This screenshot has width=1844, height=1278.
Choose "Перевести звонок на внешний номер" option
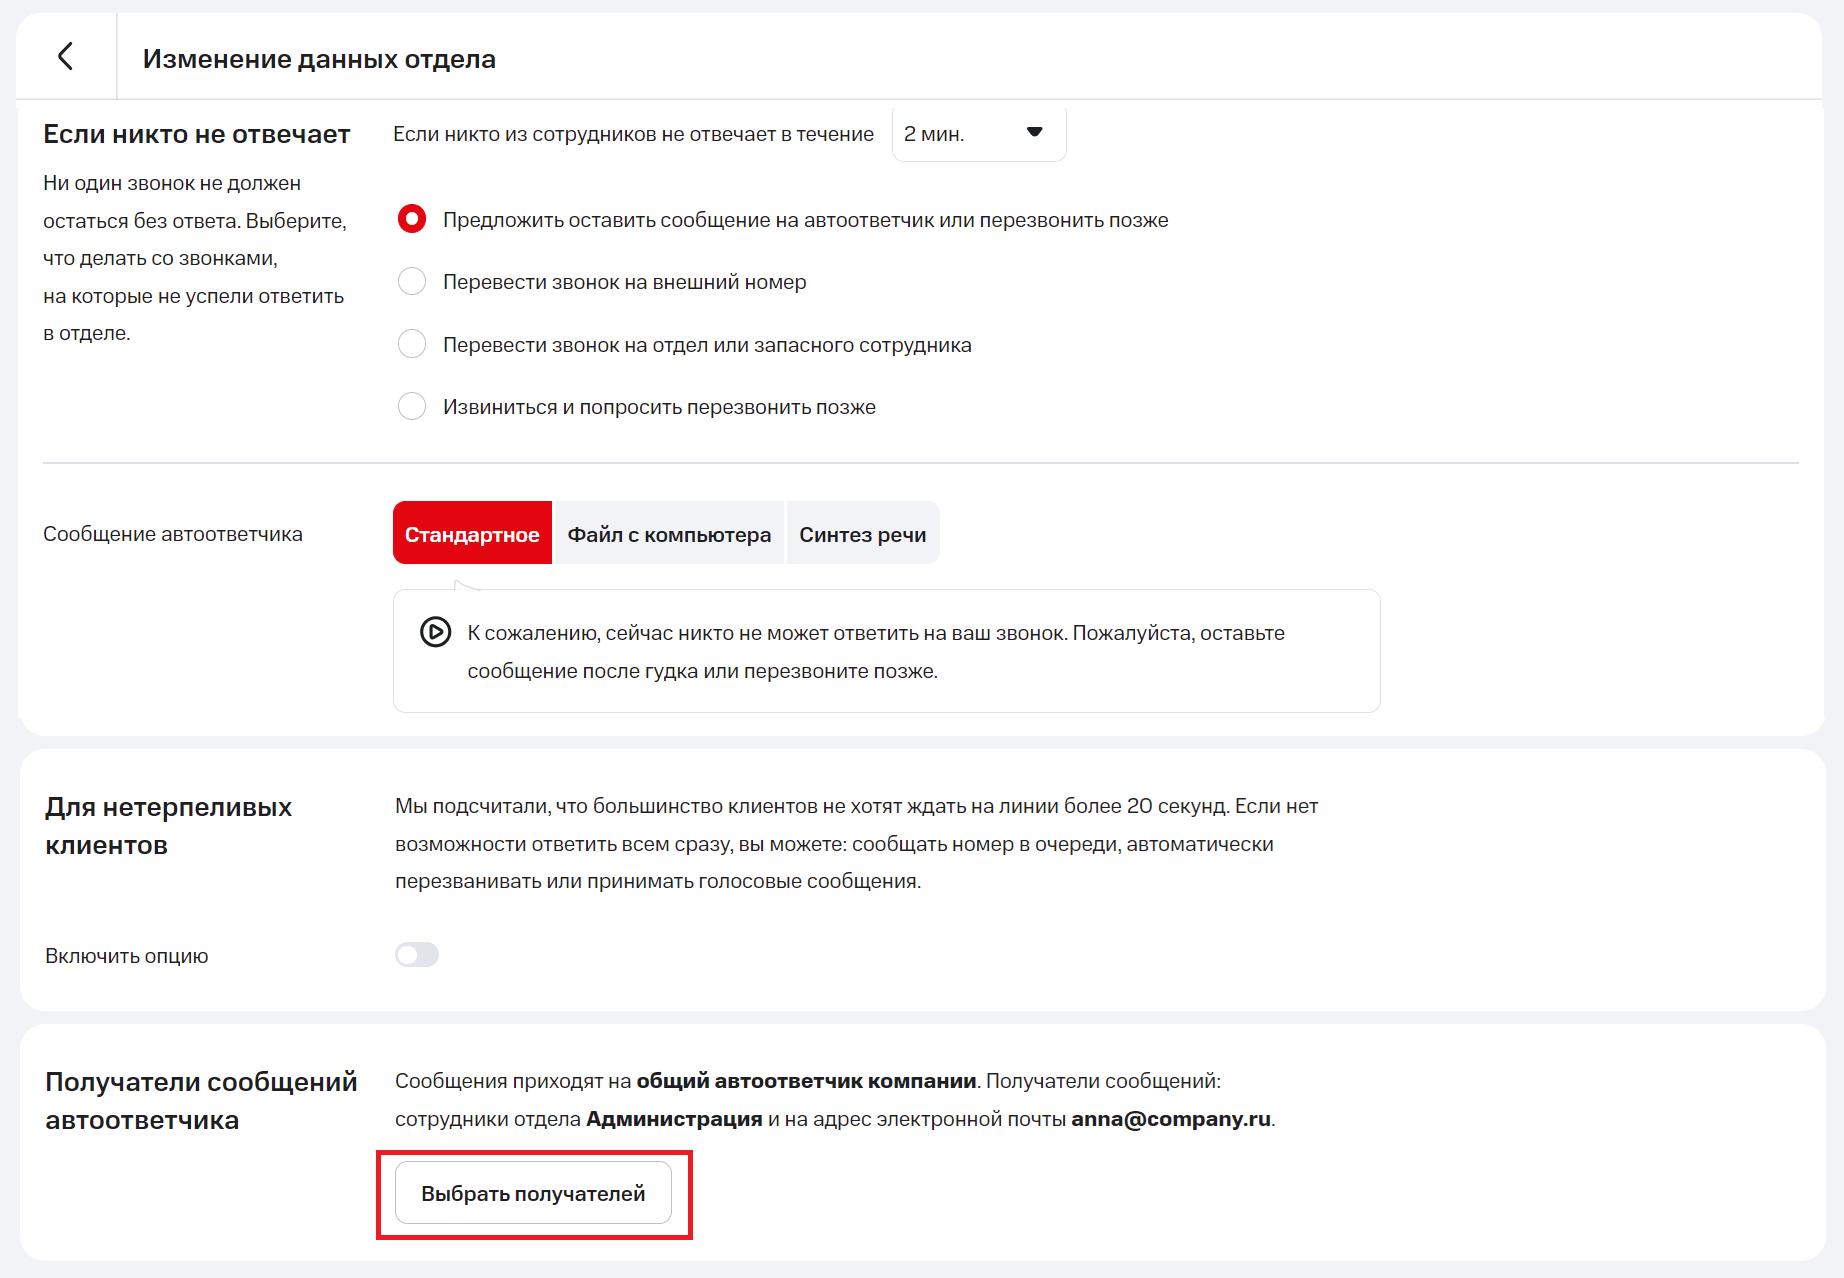coord(412,282)
